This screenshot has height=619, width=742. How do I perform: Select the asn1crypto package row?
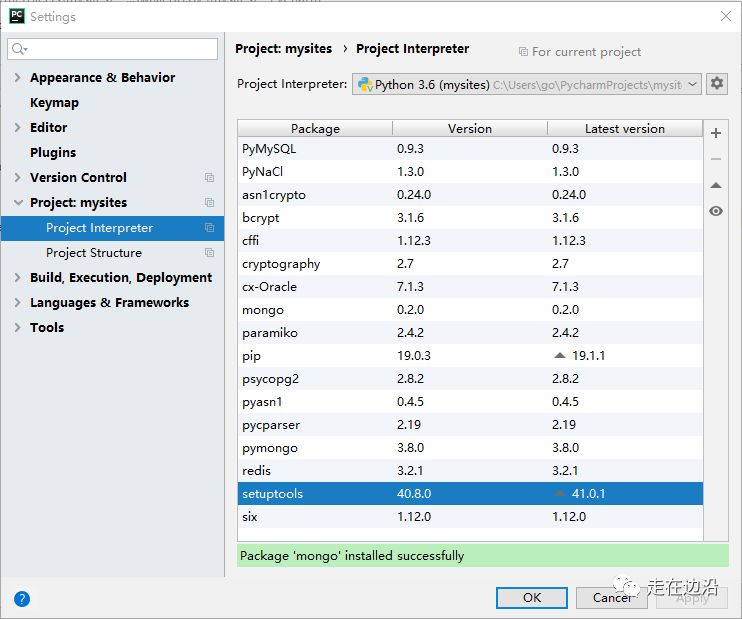pyautogui.click(x=470, y=195)
